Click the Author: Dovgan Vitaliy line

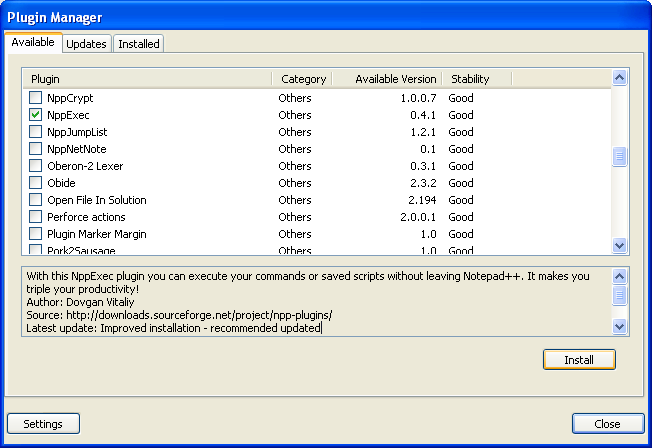click(x=80, y=302)
